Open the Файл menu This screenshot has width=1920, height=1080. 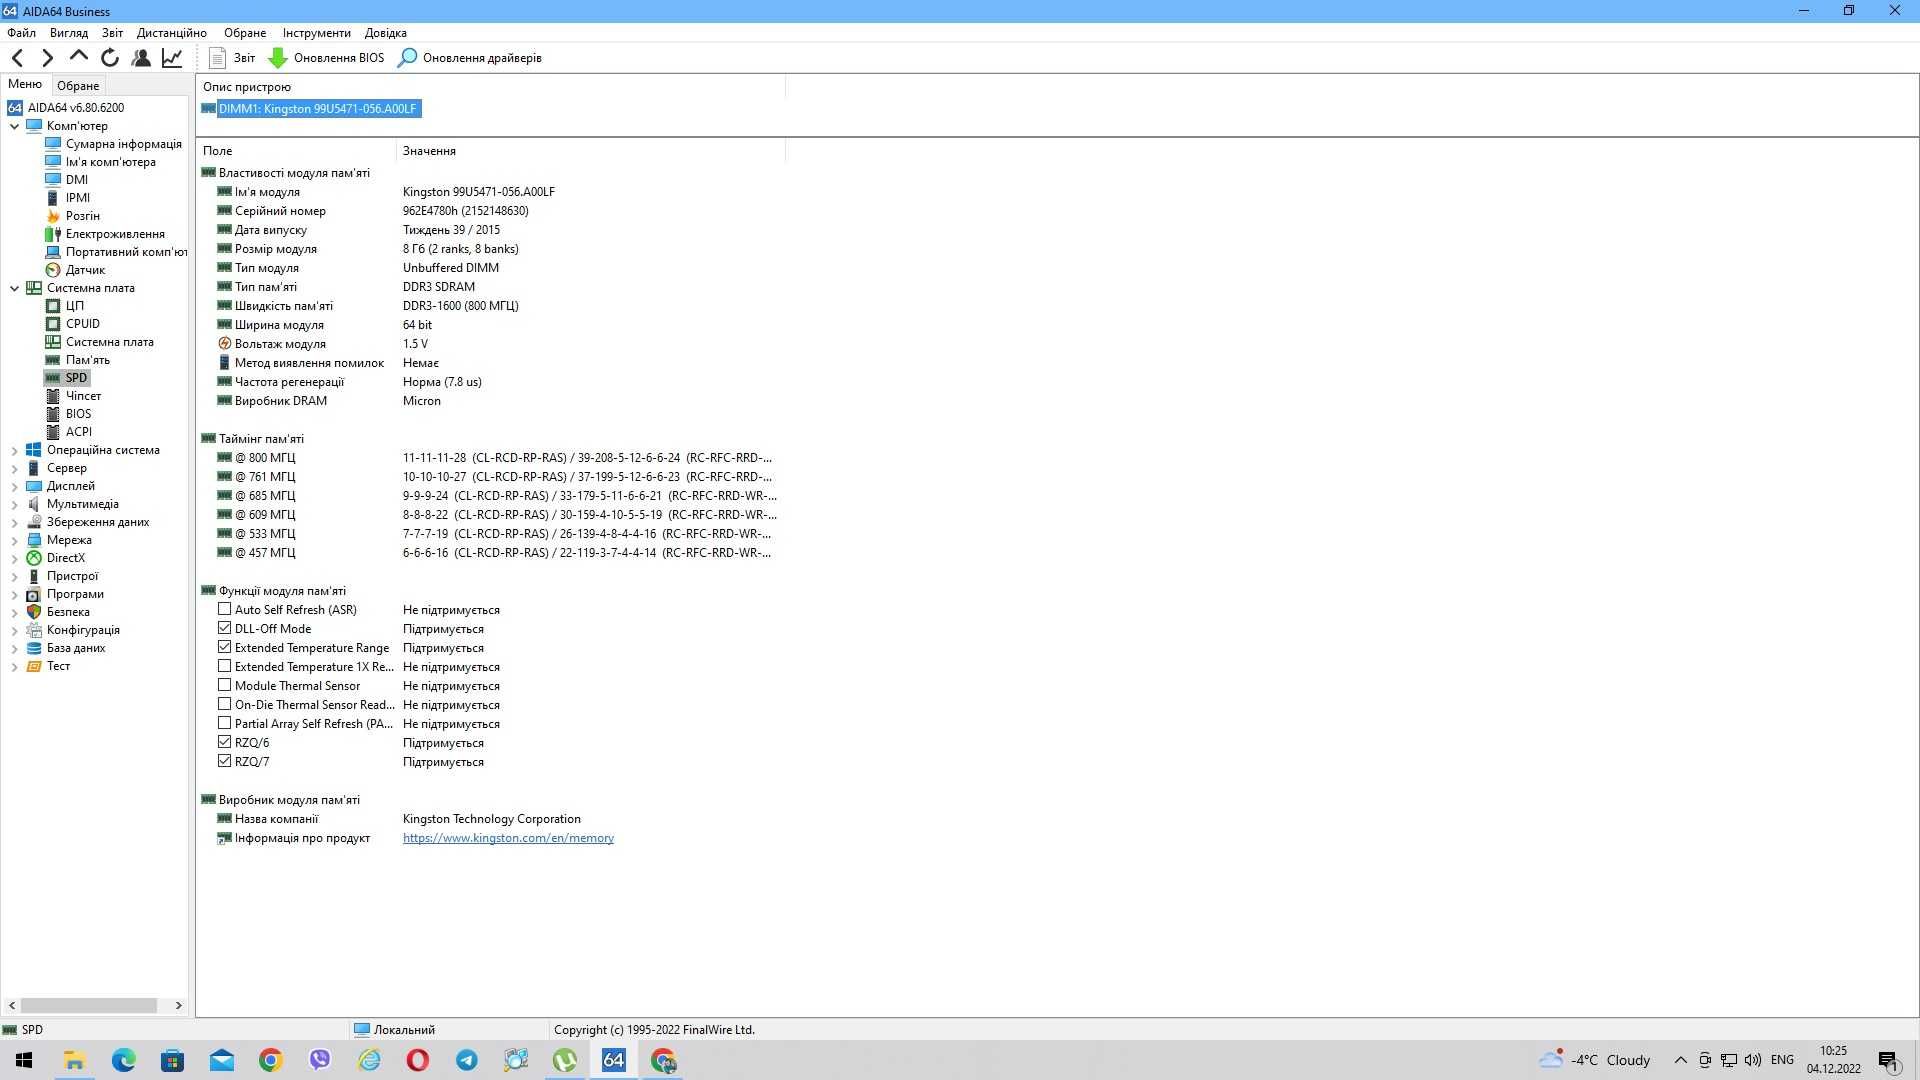(x=24, y=32)
